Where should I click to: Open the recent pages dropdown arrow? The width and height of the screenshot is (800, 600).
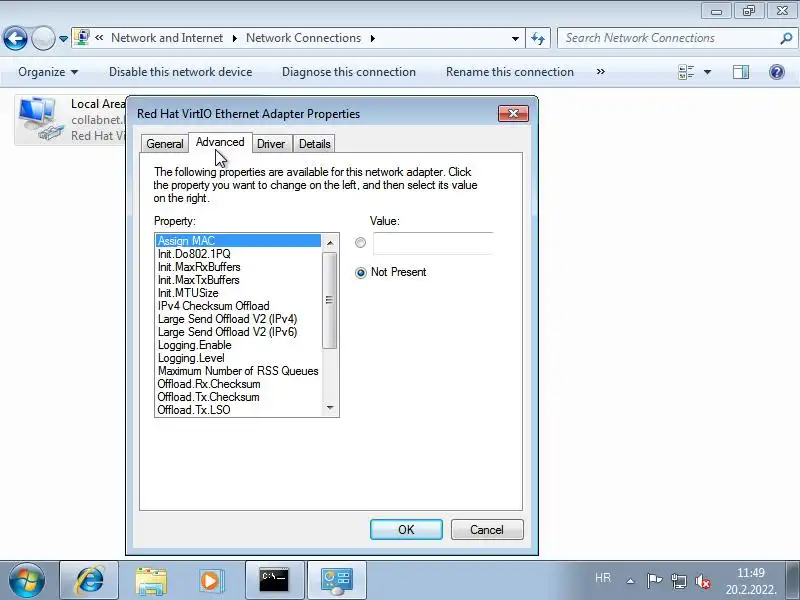coord(63,39)
